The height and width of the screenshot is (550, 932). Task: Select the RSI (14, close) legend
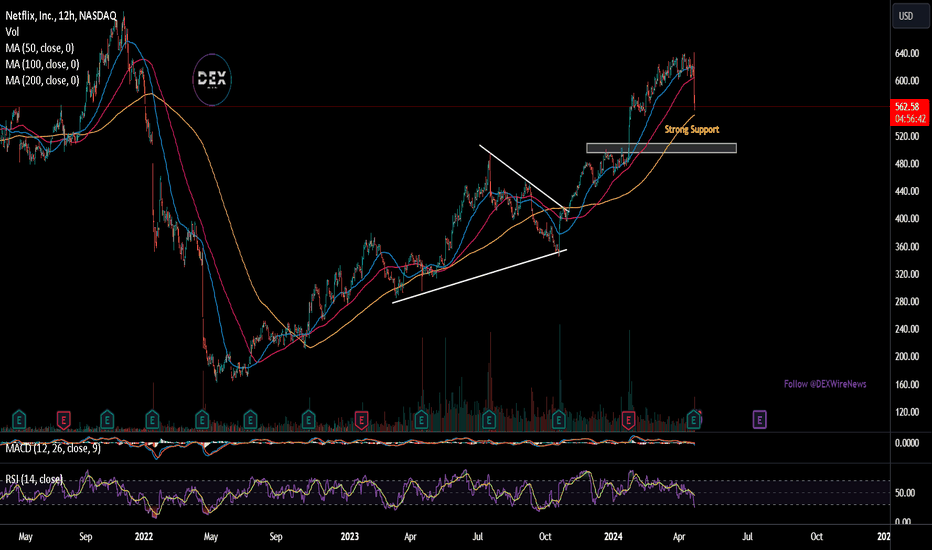pos(34,479)
